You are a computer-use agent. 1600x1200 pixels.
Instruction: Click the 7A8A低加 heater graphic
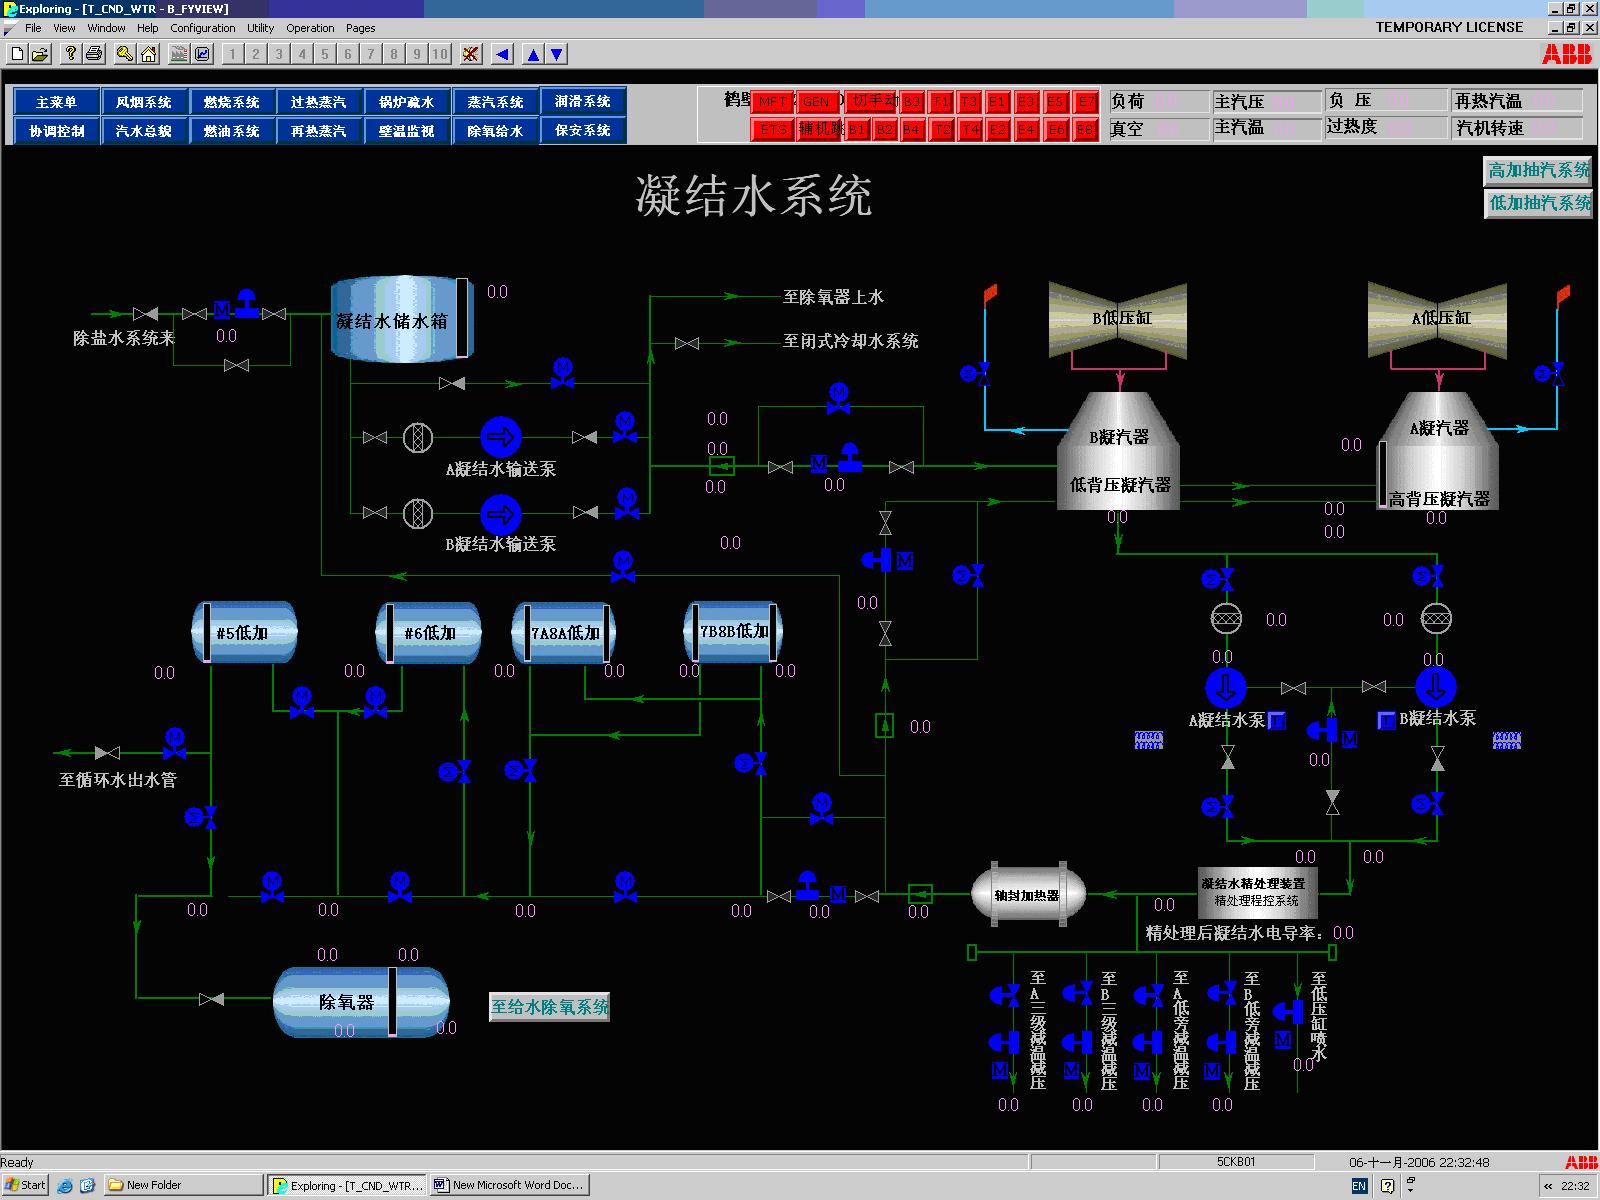point(564,632)
